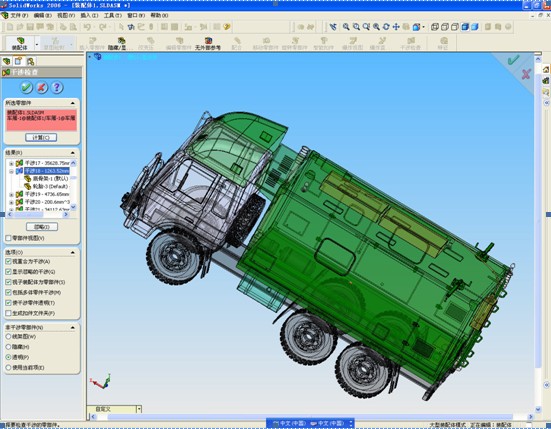Open the 帮助(H) Help menu
This screenshot has width=551, height=429.
159,15
